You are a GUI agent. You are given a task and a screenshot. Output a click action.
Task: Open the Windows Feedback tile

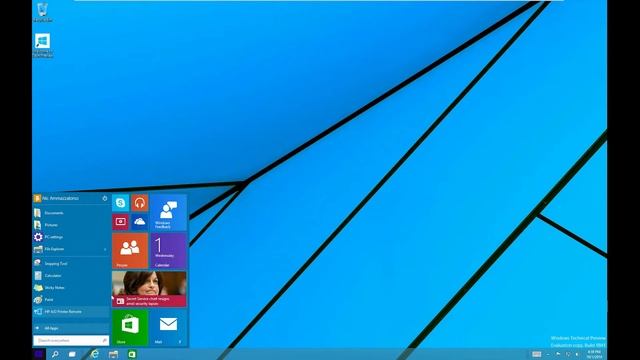coord(169,213)
